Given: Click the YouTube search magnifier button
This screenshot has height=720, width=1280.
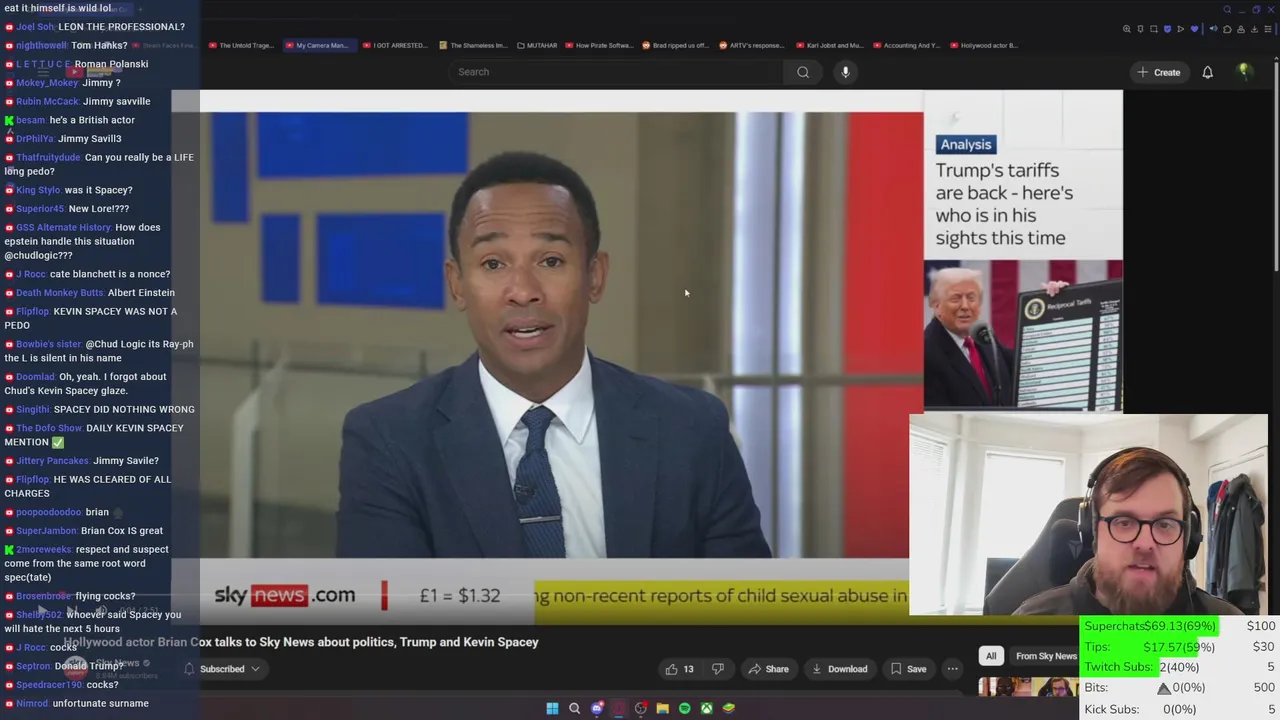Looking at the screenshot, I should pos(803,72).
